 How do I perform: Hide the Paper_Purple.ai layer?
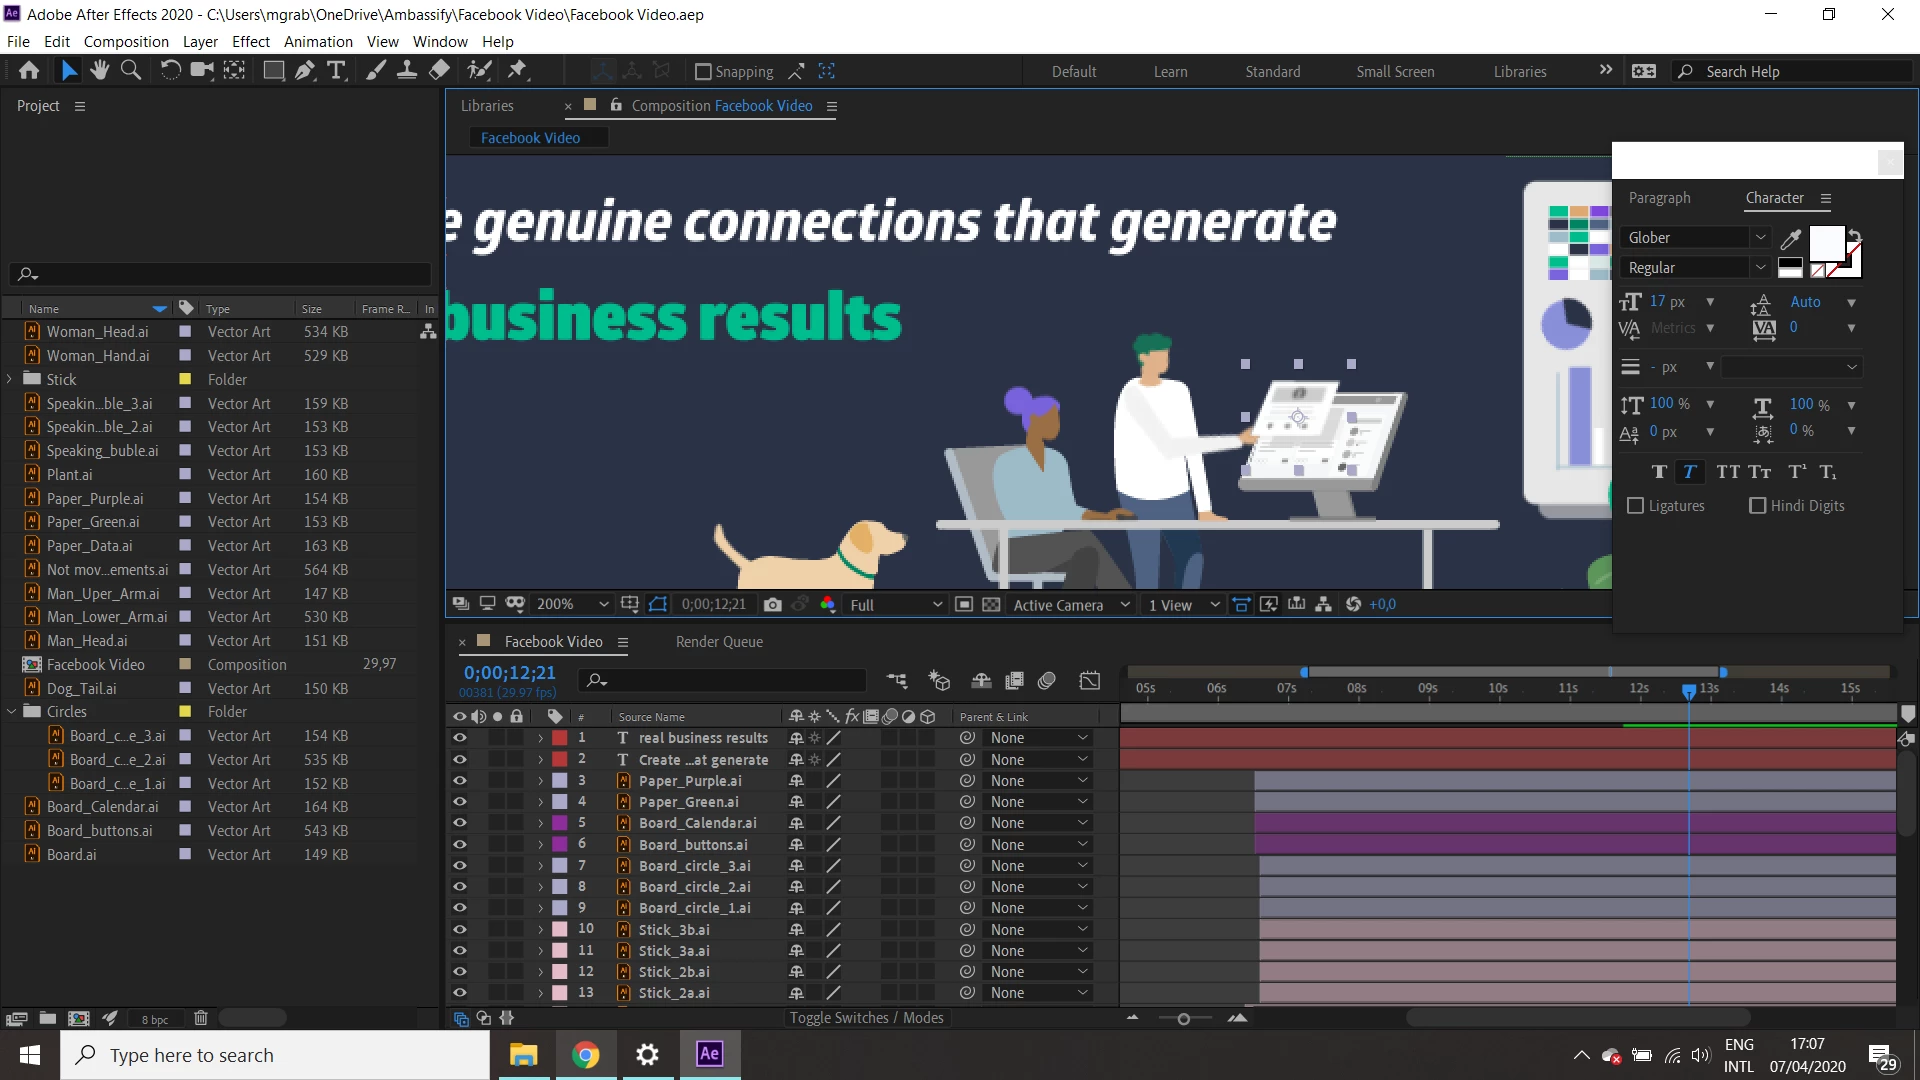(x=459, y=781)
